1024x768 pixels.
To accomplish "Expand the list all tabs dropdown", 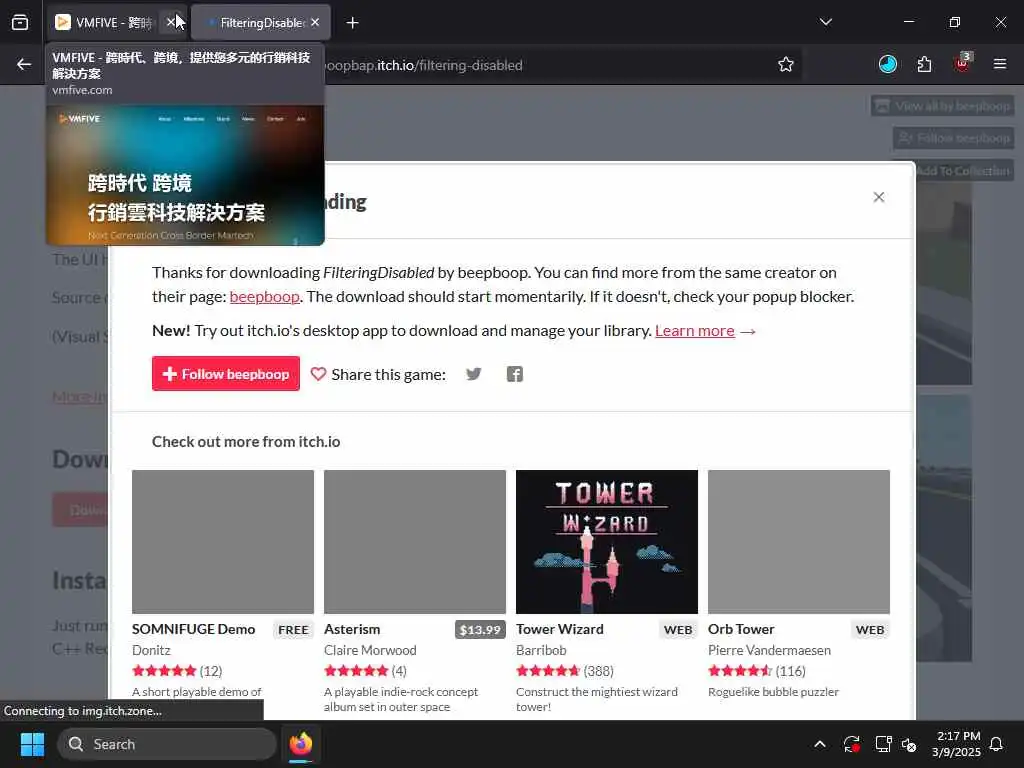I will pyautogui.click(x=826, y=22).
